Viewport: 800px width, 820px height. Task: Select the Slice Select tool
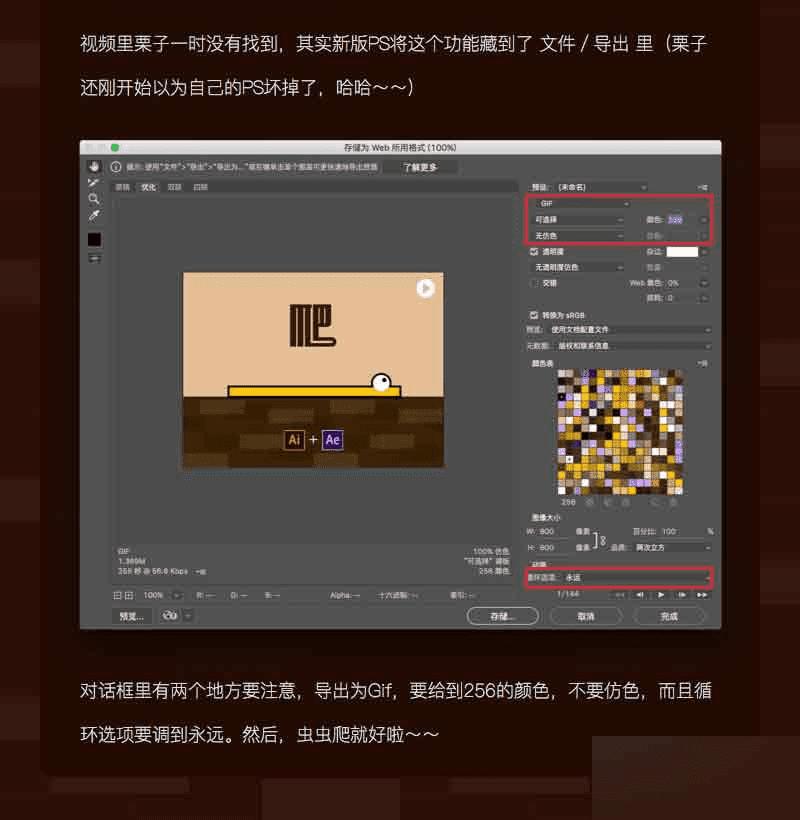pyautogui.click(x=94, y=183)
